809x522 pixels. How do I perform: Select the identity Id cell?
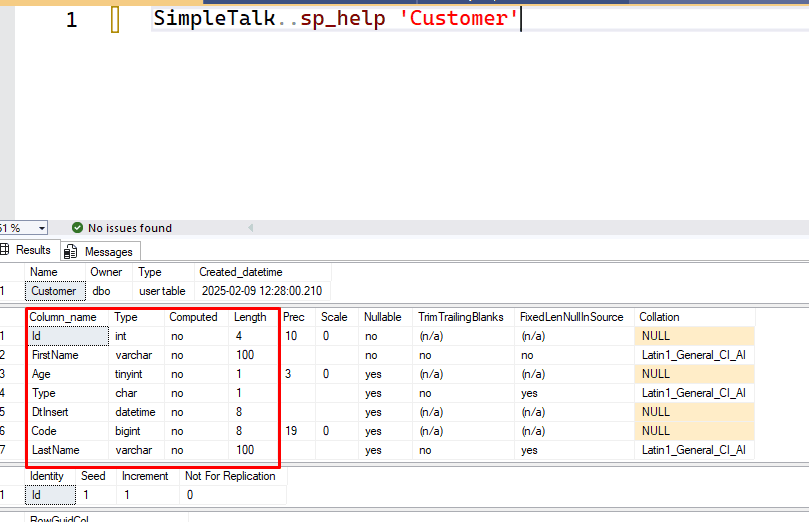pyautogui.click(x=50, y=495)
